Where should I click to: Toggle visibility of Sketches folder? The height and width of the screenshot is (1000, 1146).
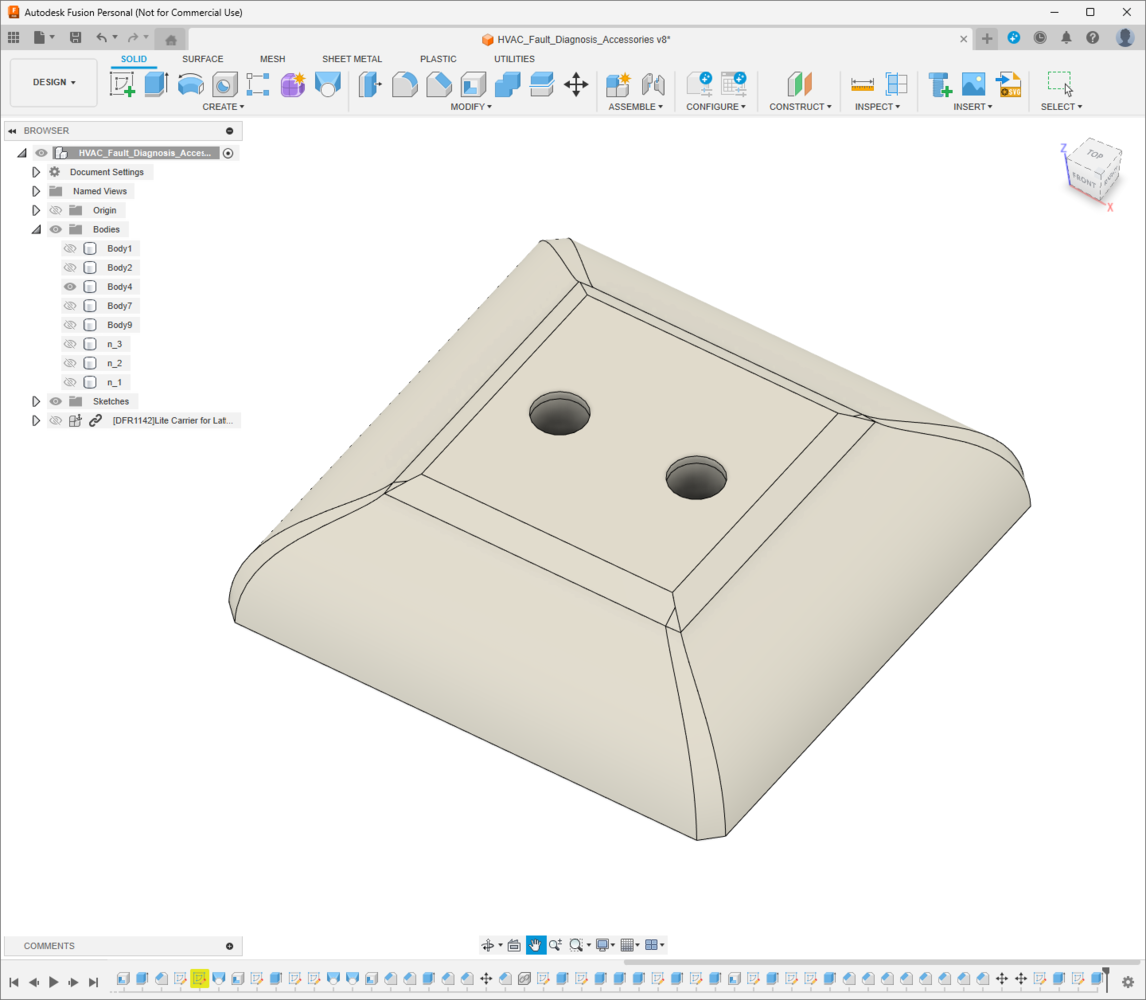pyautogui.click(x=56, y=401)
